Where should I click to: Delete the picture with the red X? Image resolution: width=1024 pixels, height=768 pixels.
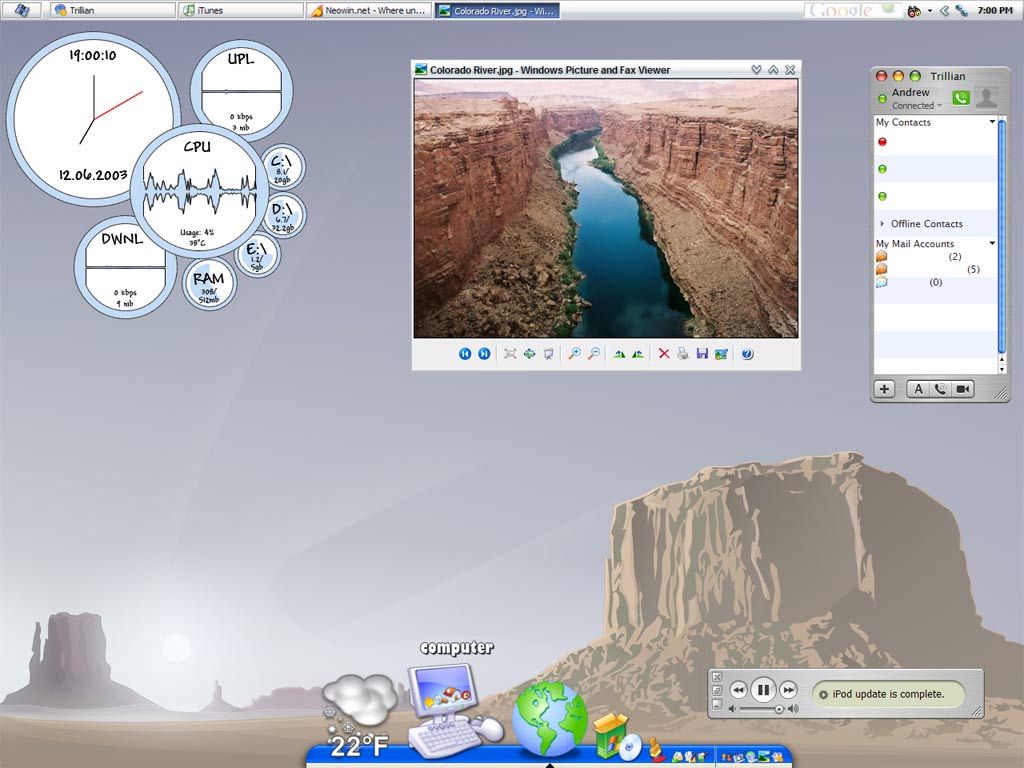(663, 354)
